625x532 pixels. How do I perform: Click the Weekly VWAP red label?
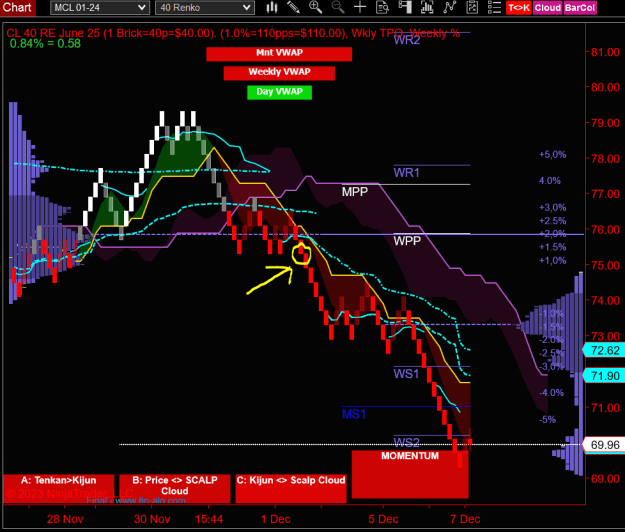(279, 73)
